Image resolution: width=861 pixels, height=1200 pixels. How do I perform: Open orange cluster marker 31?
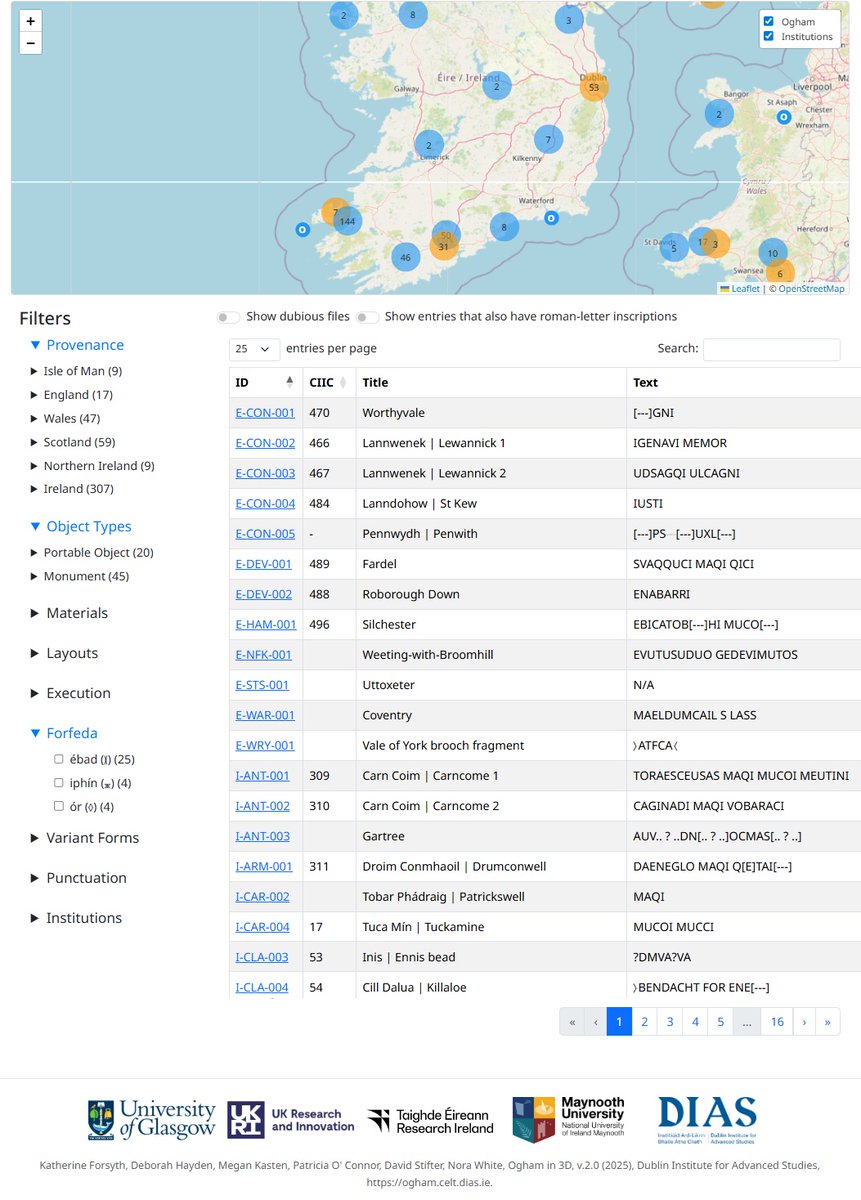pos(444,246)
